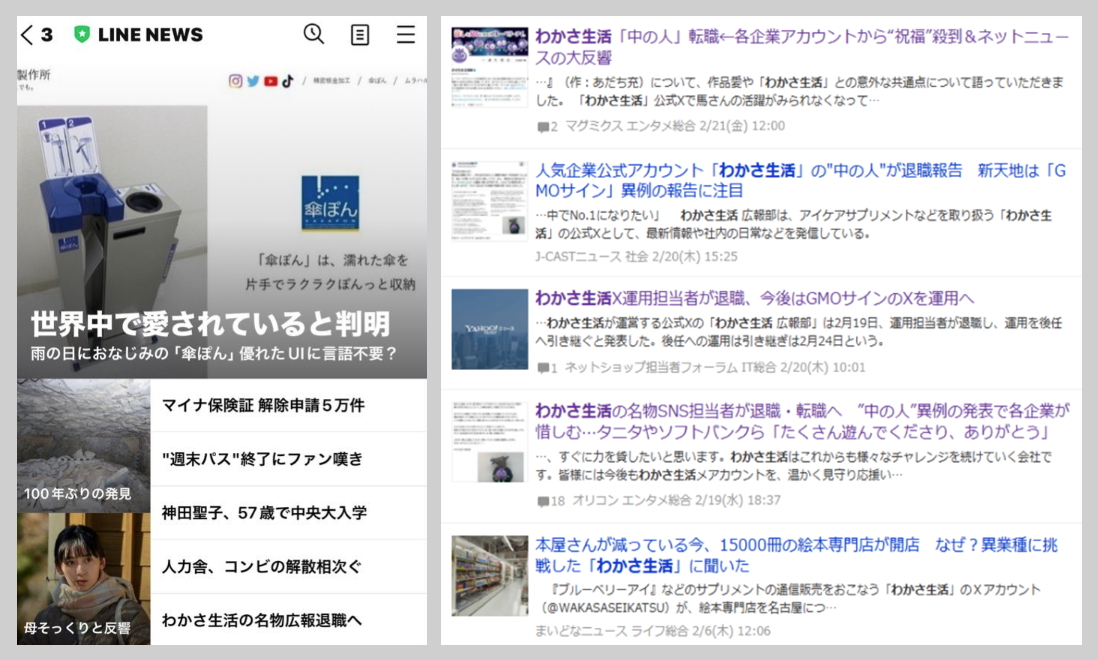This screenshot has width=1098, height=660.
Task: Click the 母そっくりと反響 thumbnail
Action: (84, 578)
